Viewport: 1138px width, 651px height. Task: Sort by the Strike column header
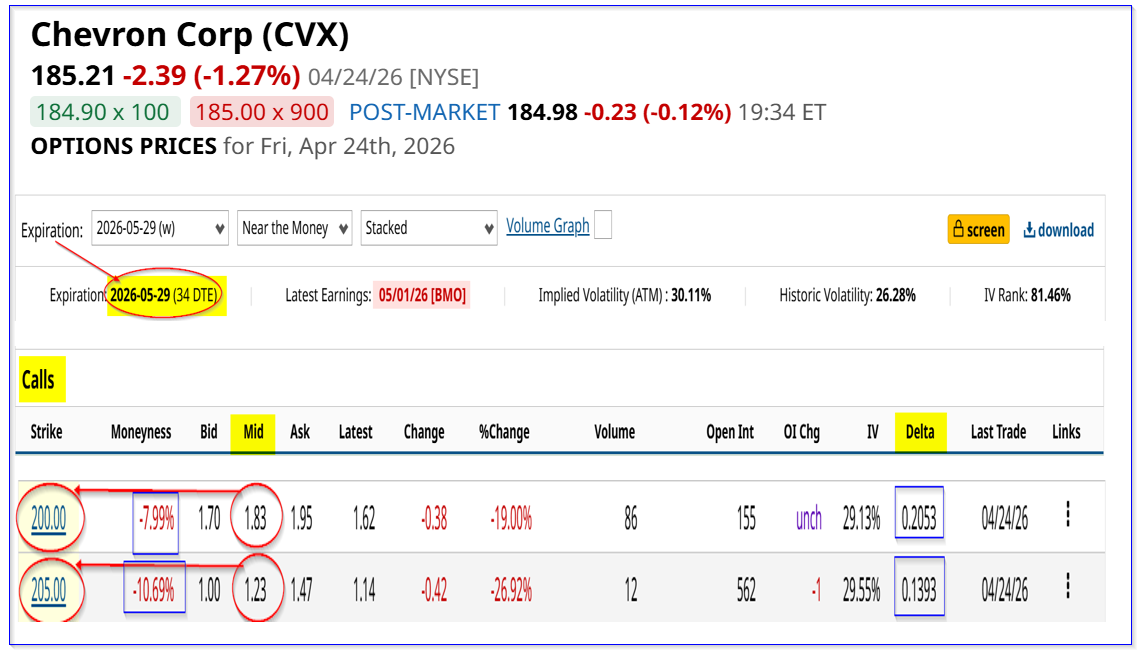coord(46,432)
